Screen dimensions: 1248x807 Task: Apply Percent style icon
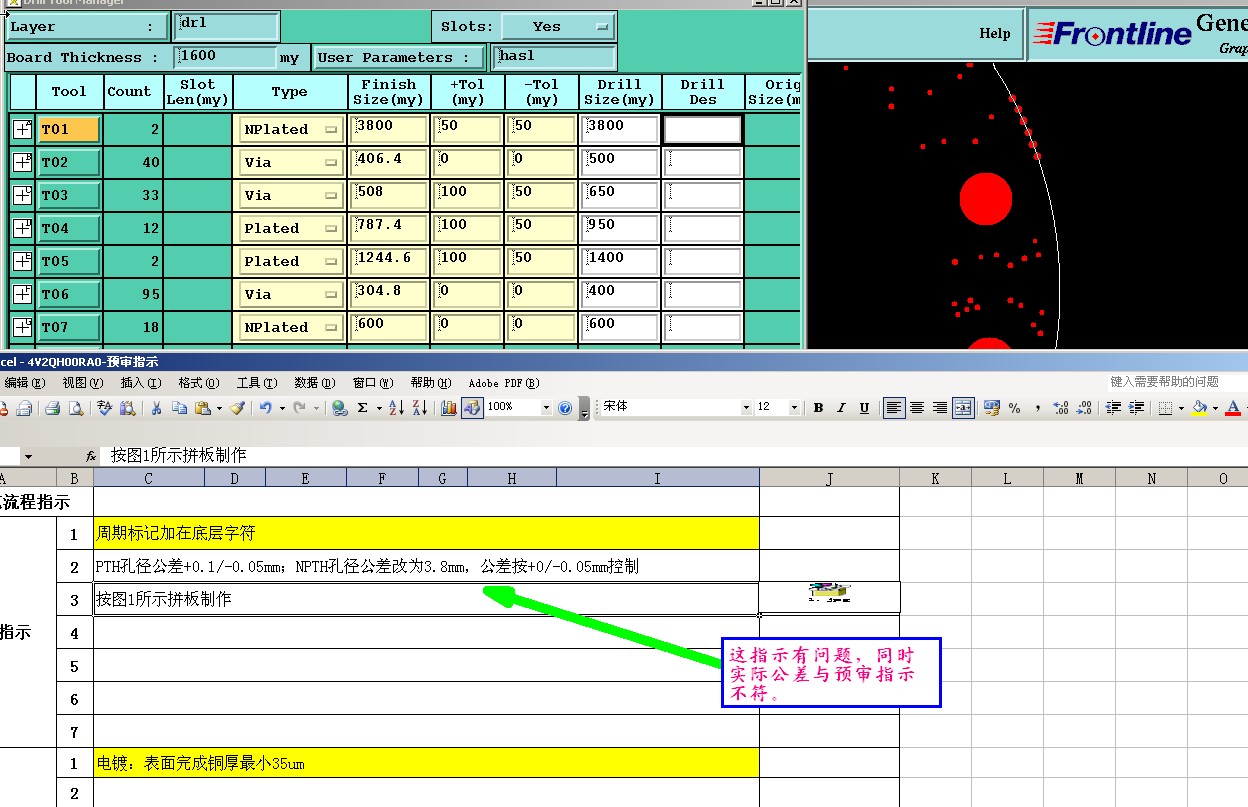click(x=1015, y=408)
